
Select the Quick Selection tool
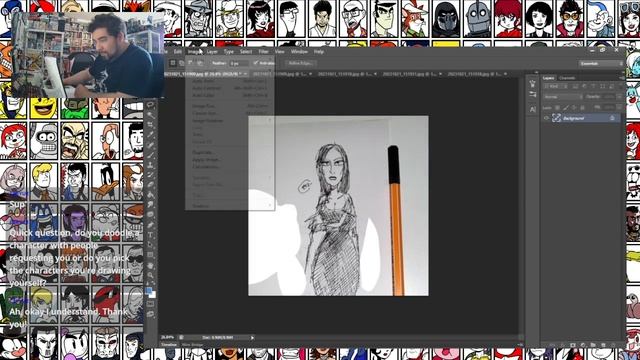pyautogui.click(x=150, y=115)
